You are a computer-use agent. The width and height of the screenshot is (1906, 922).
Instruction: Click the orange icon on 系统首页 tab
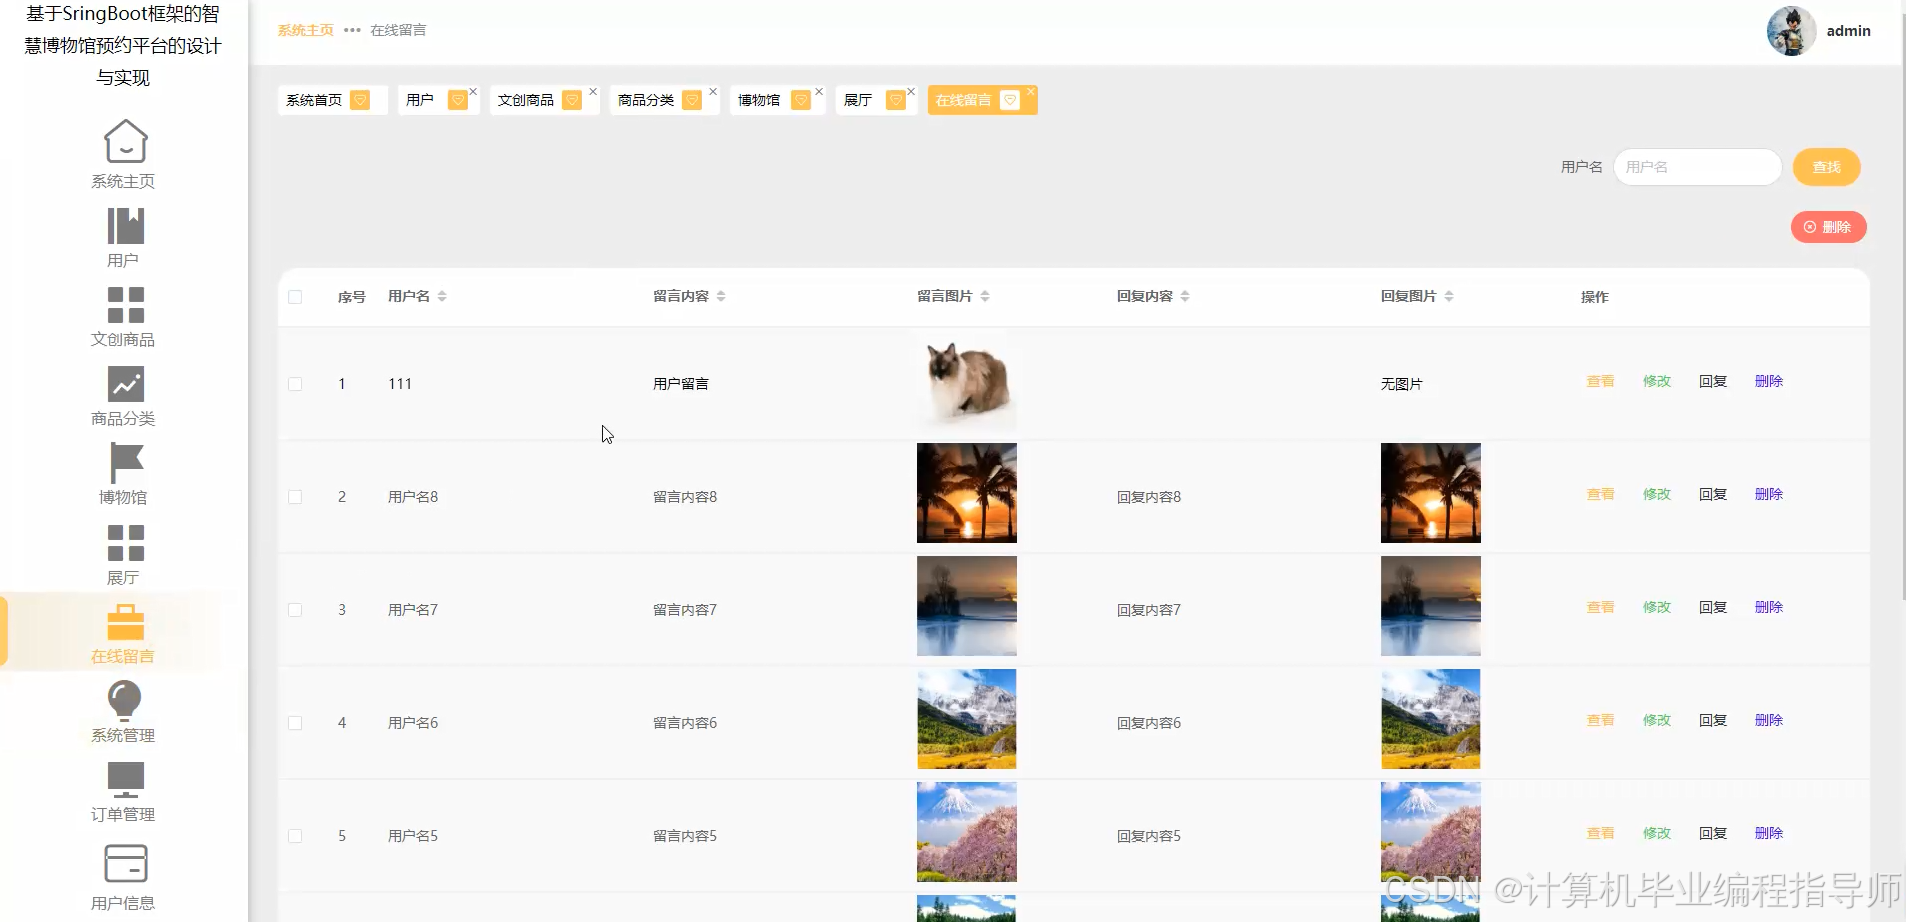click(360, 100)
